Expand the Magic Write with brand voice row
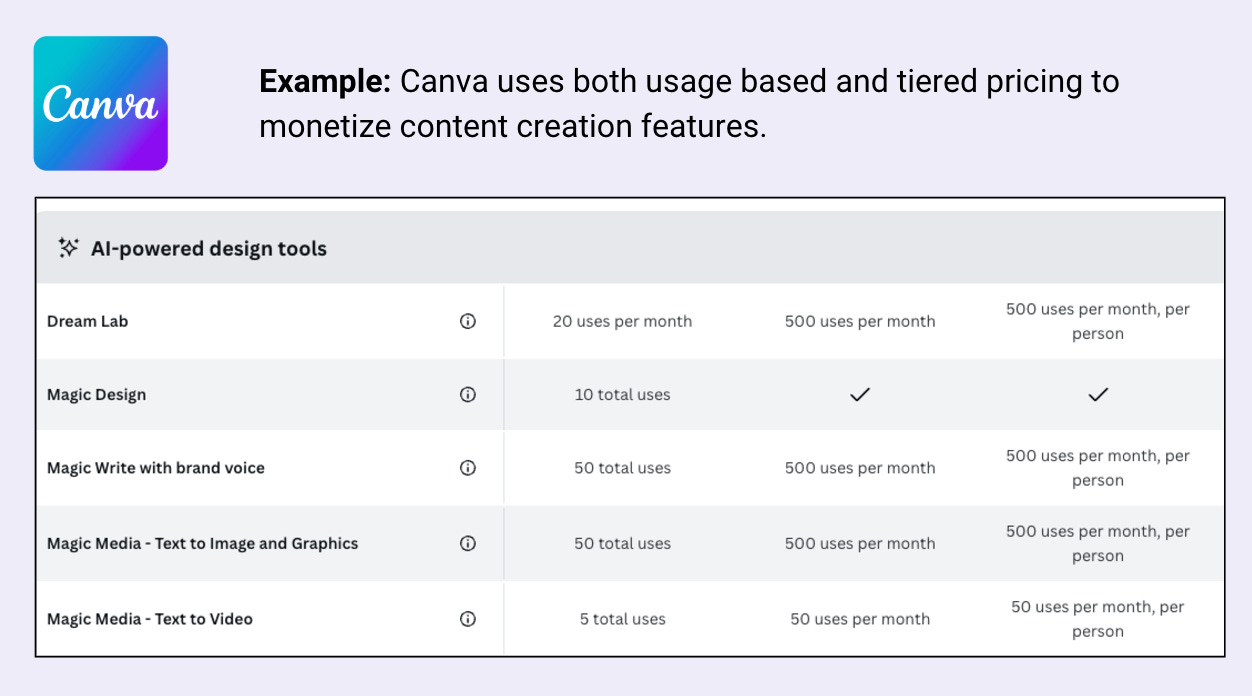This screenshot has height=696, width=1252. click(155, 468)
